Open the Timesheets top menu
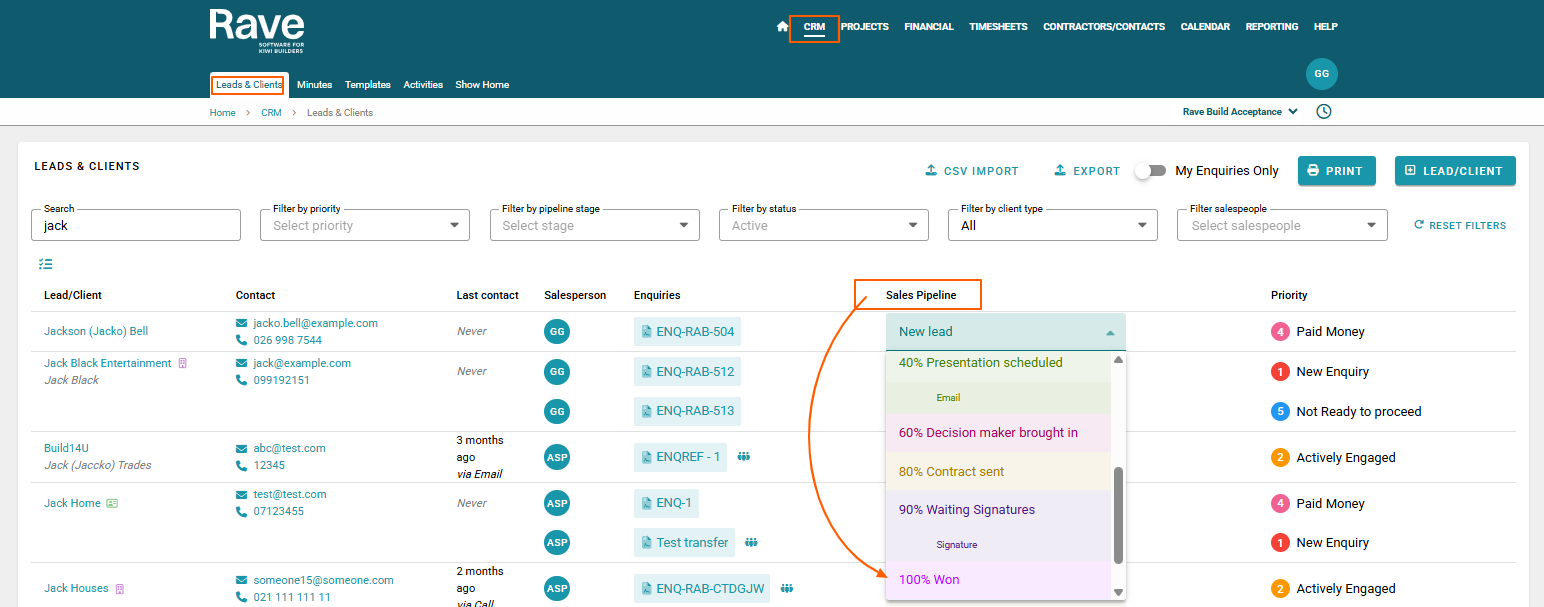This screenshot has width=1544, height=607. coord(998,27)
